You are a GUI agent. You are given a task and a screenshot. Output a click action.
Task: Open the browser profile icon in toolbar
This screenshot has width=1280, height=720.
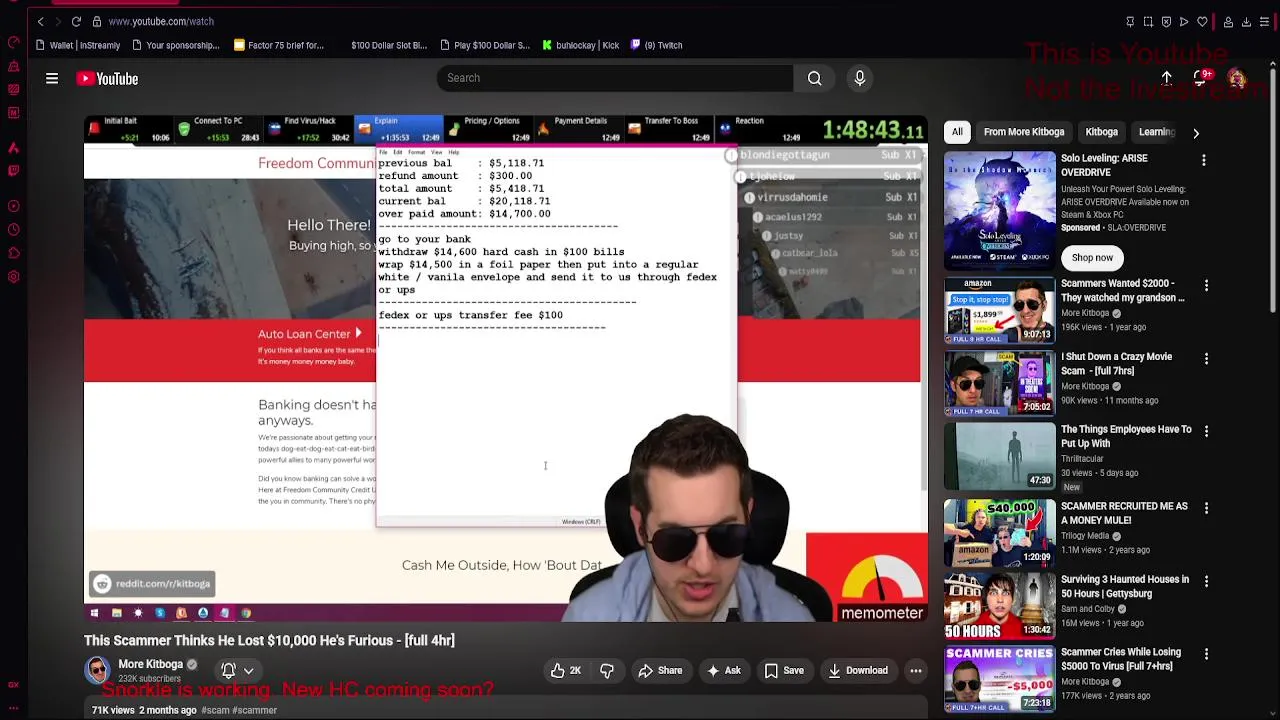pos(1229,21)
